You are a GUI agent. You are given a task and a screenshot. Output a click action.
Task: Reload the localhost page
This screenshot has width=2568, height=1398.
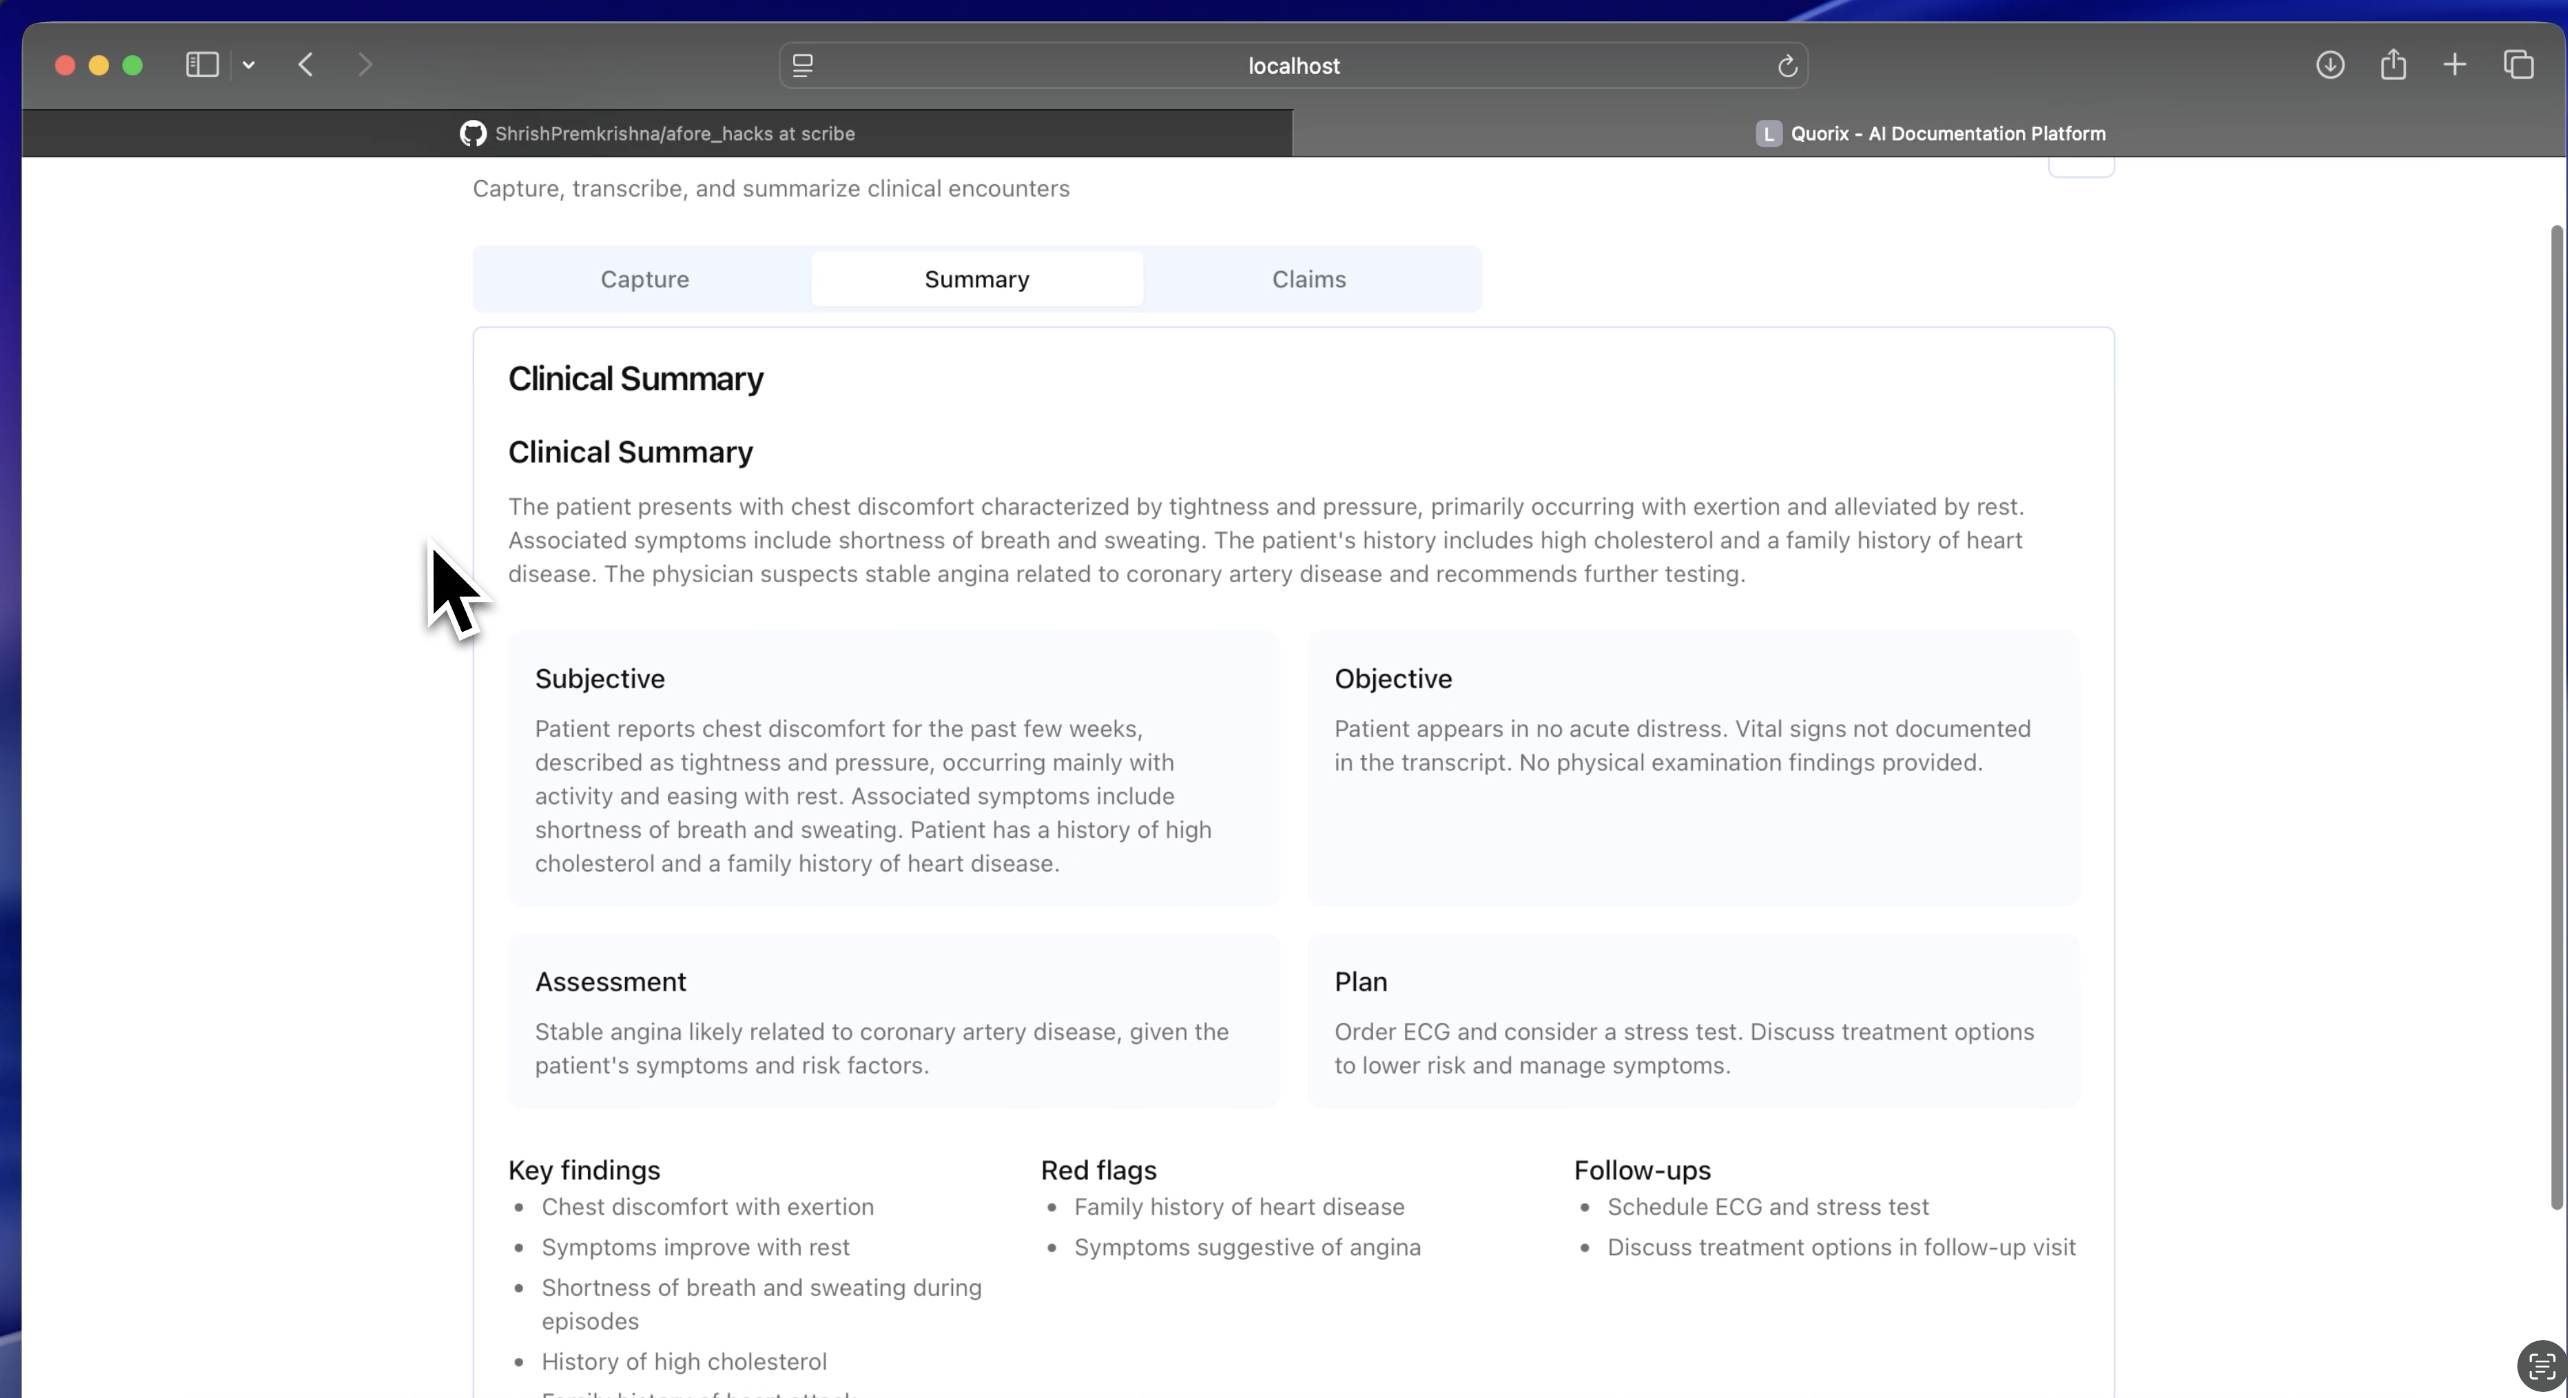tap(1787, 66)
